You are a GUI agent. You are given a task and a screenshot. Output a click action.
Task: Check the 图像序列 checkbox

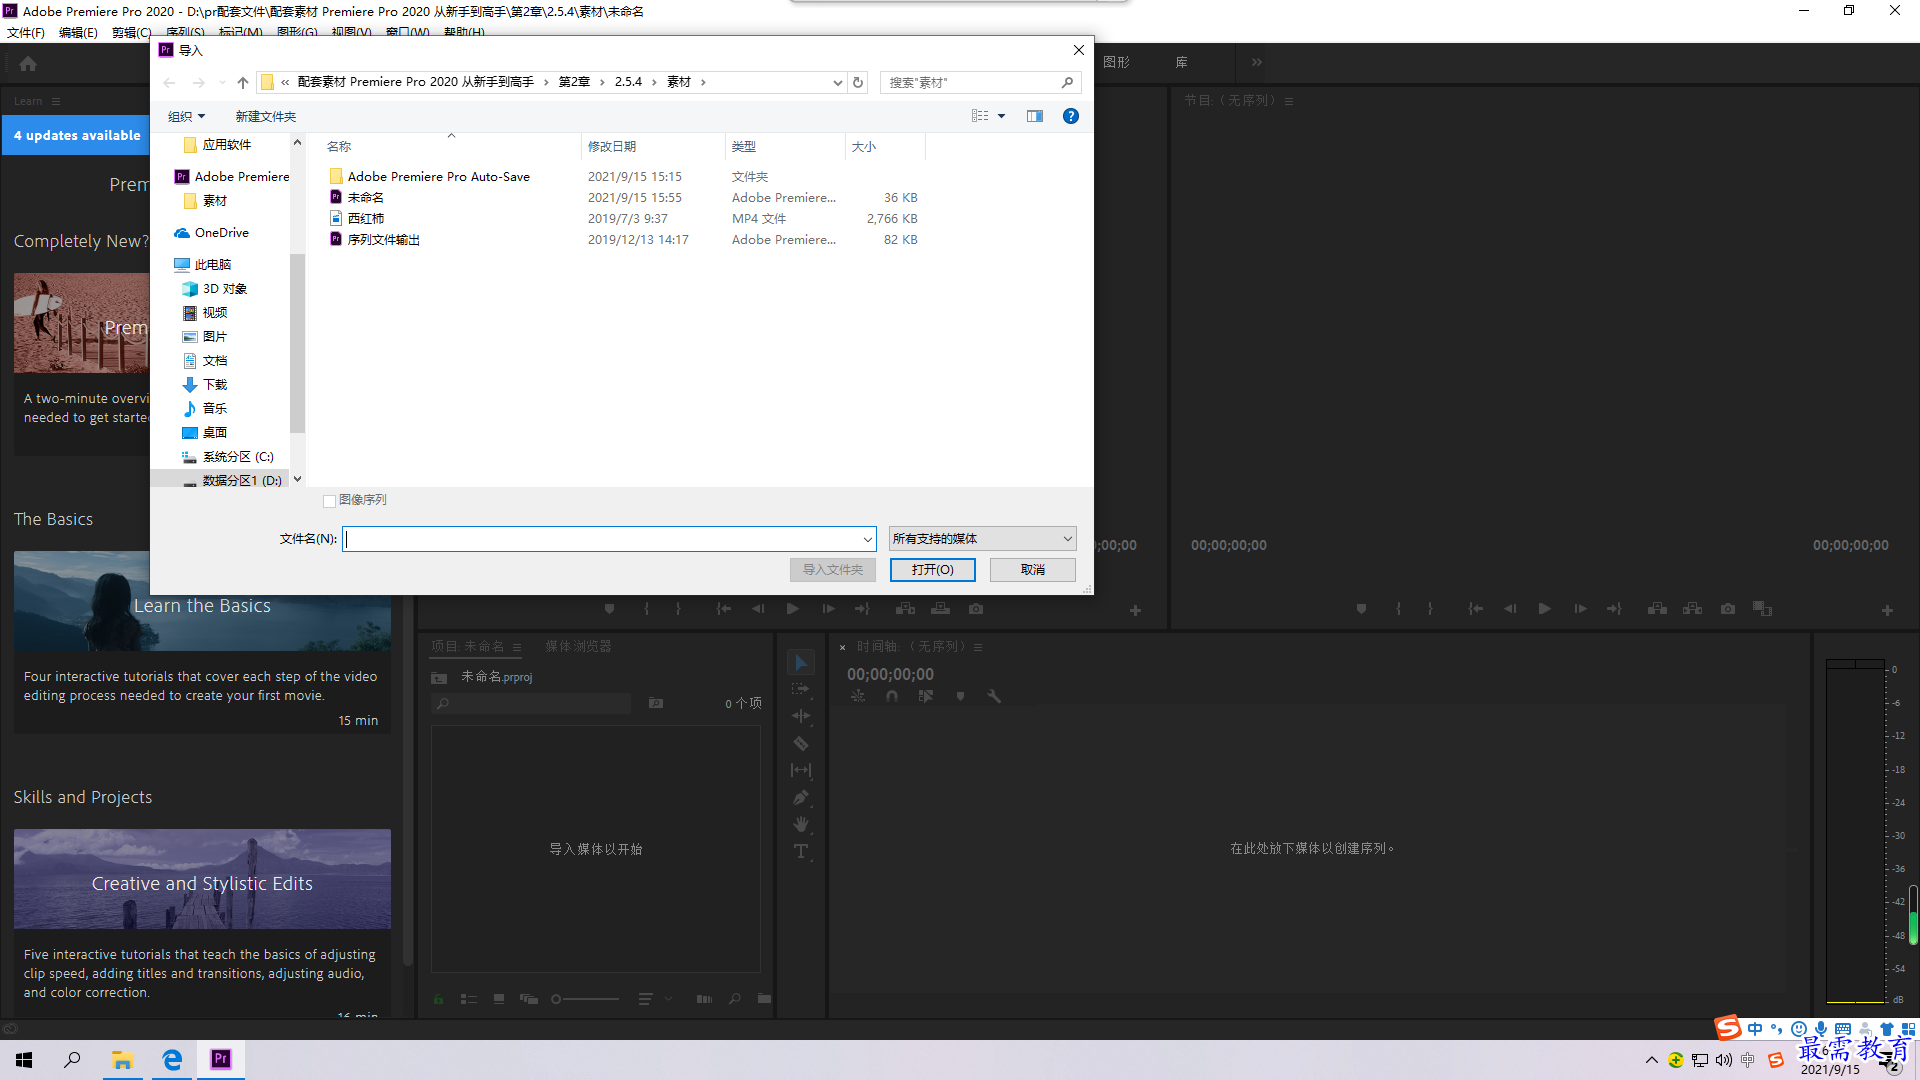click(x=329, y=501)
